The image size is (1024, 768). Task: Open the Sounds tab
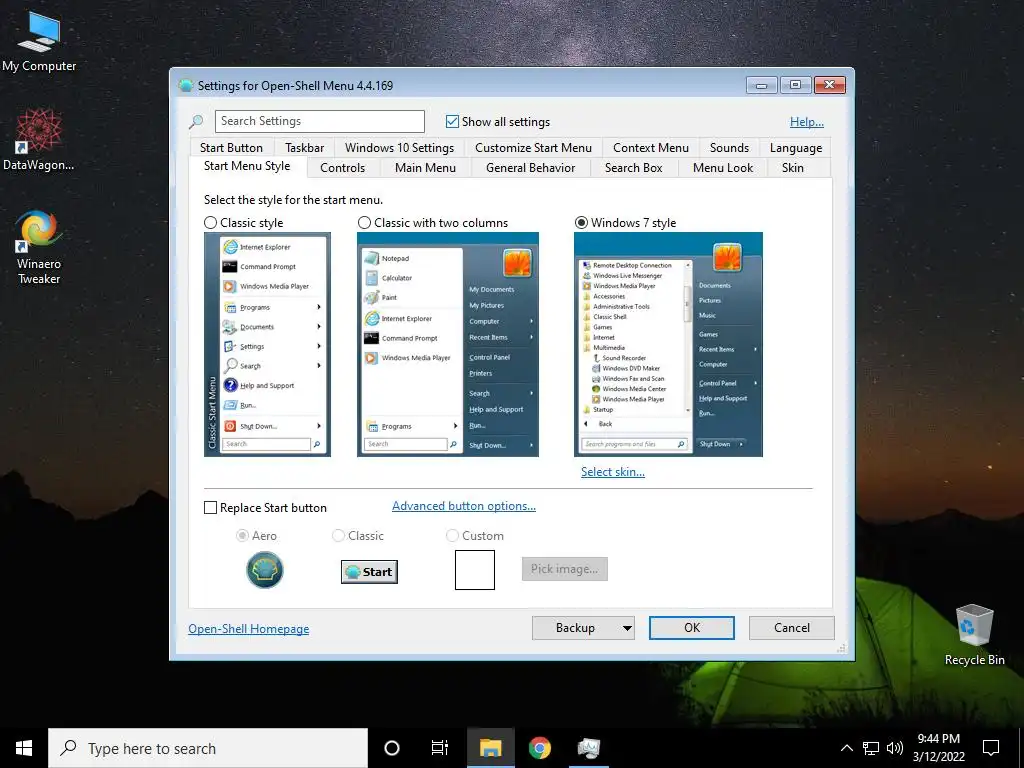coord(729,148)
